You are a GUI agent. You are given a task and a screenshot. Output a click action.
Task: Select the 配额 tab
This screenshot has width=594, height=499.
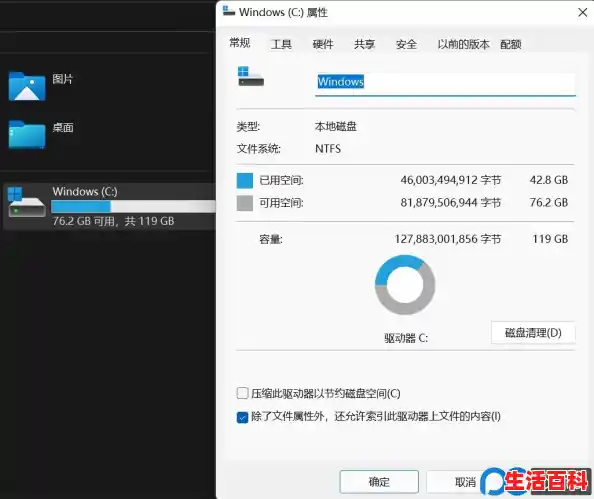[x=511, y=44]
